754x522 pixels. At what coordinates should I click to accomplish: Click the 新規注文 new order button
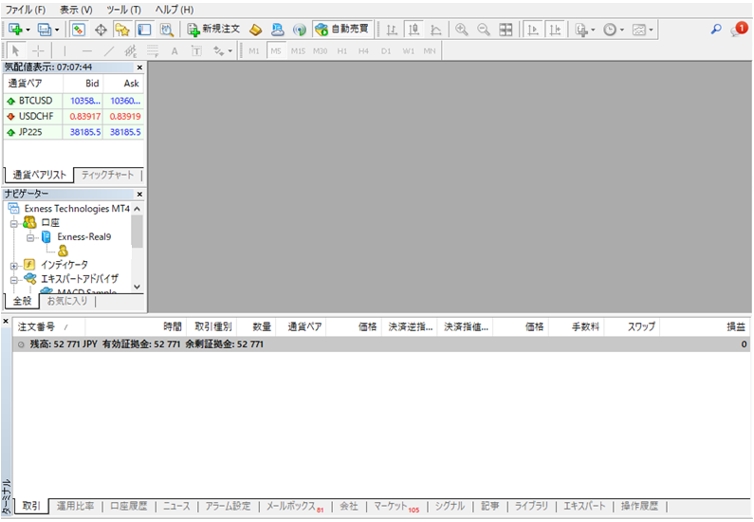pos(213,30)
